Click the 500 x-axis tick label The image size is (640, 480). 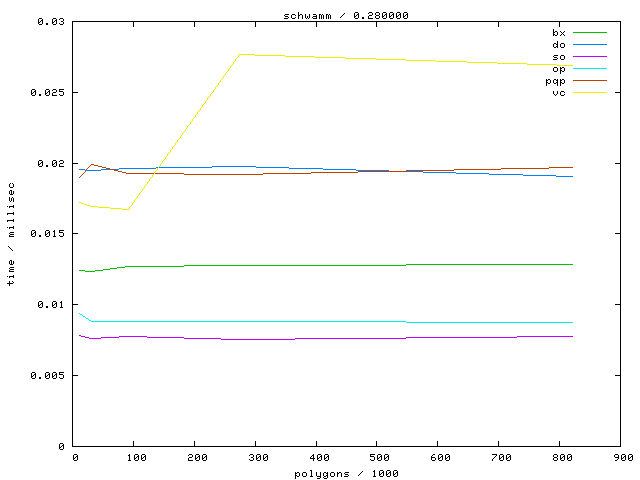(378, 458)
